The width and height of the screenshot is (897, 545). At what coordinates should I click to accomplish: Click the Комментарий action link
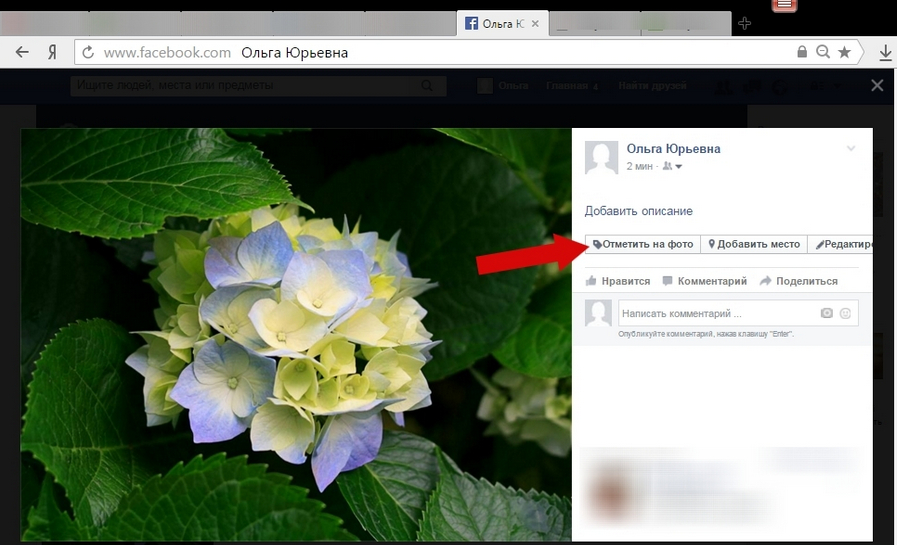click(705, 281)
